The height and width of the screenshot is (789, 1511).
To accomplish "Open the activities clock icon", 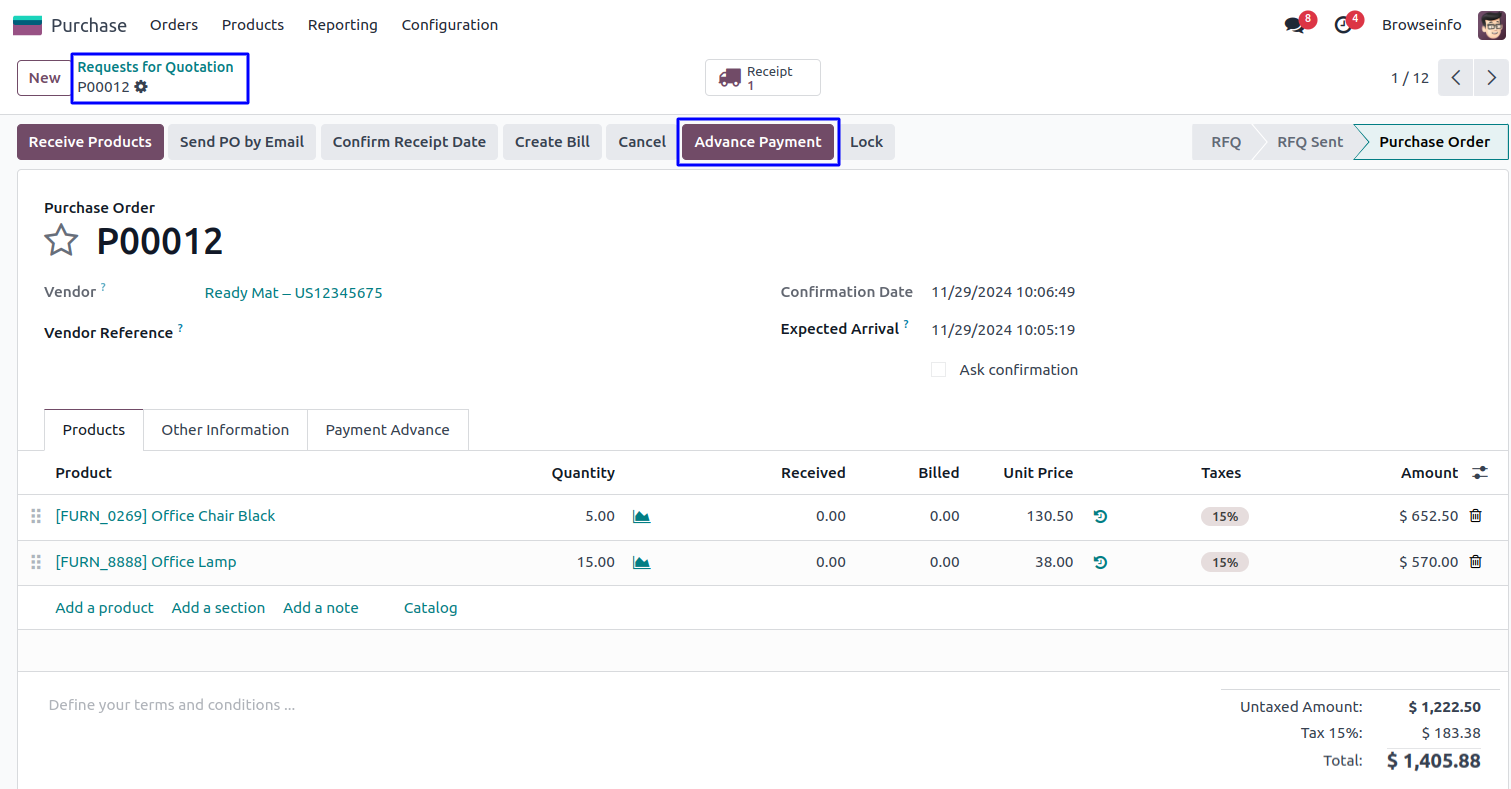I will point(1343,25).
